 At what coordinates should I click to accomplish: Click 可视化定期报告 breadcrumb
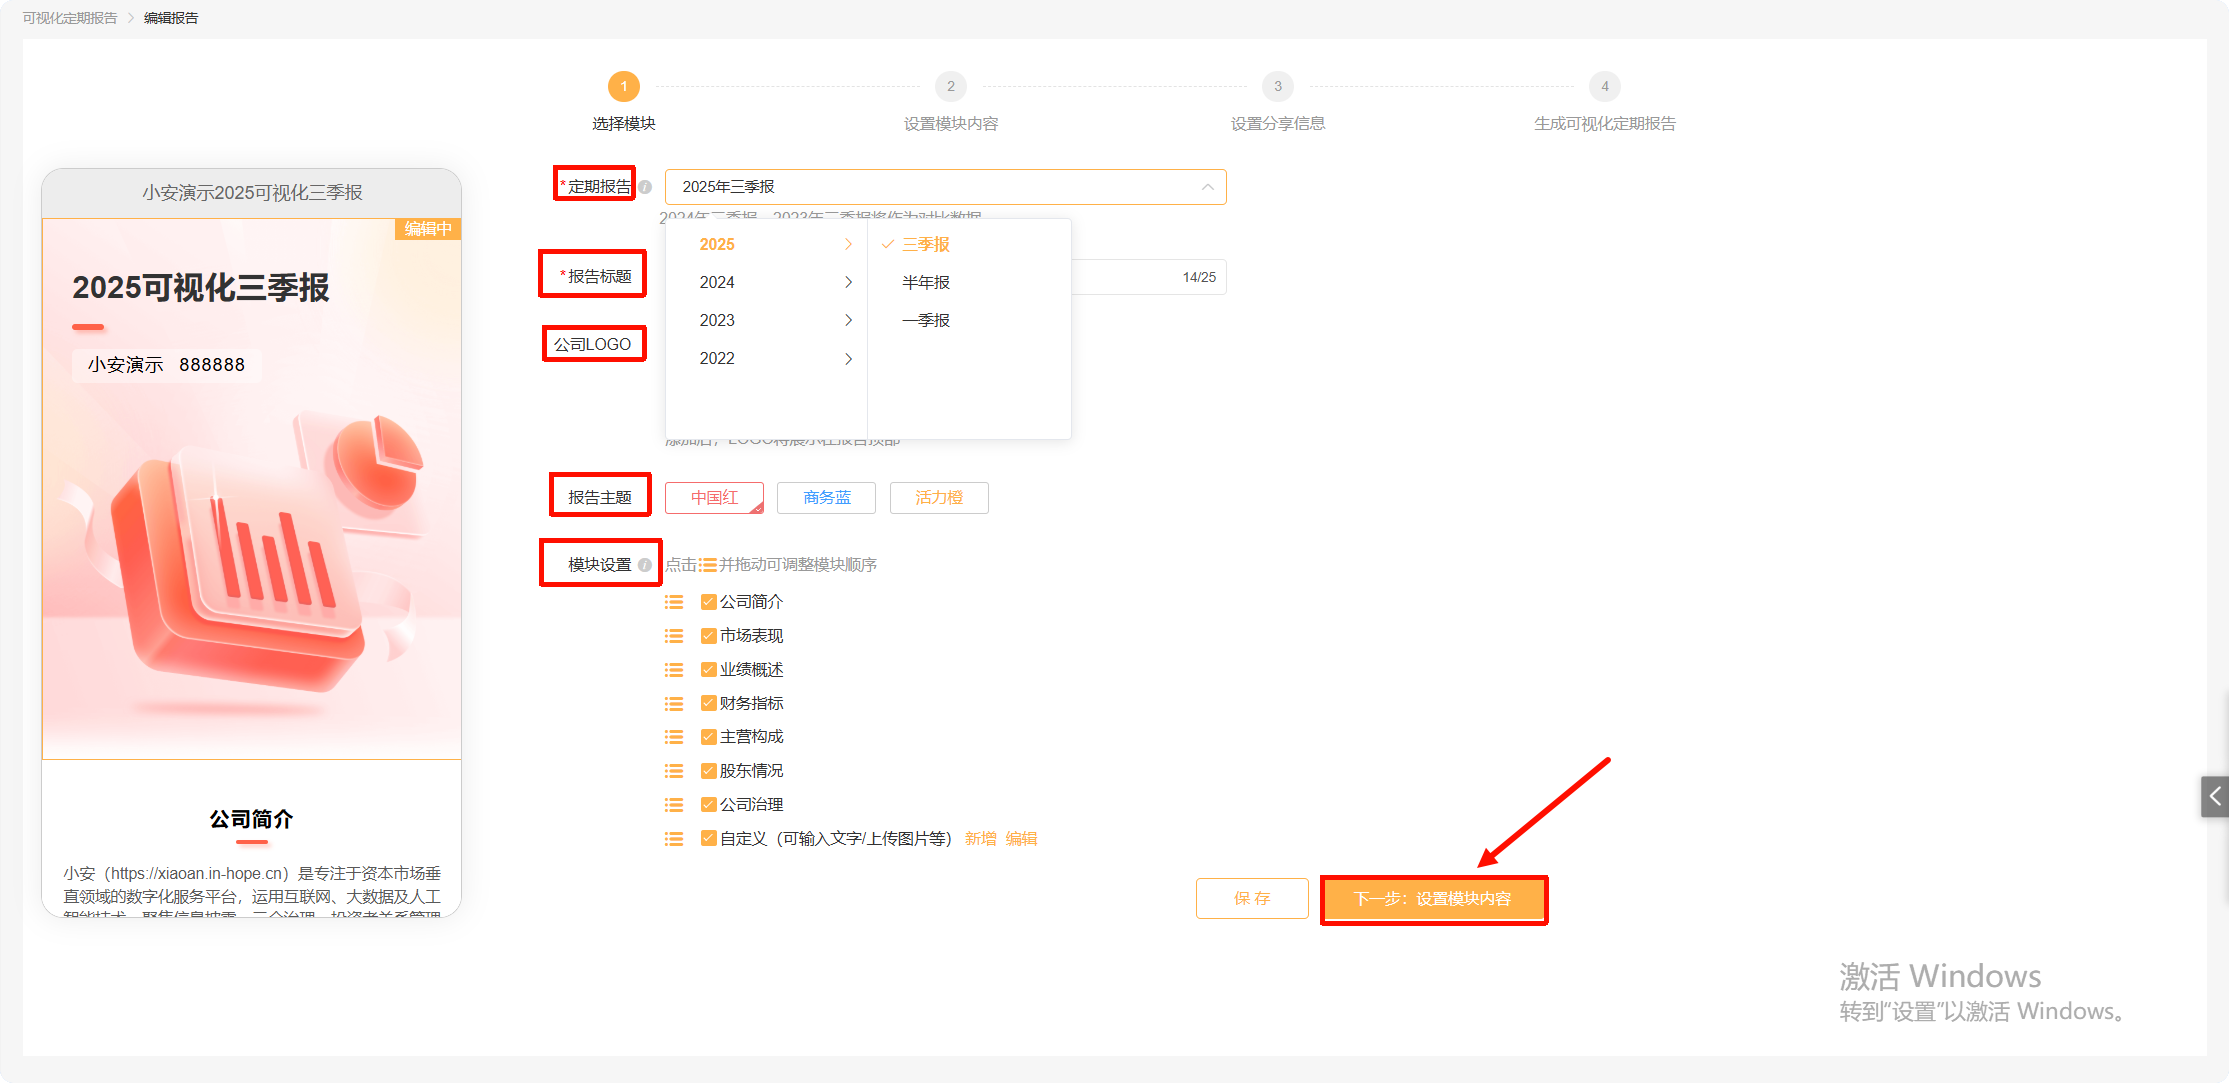coord(70,18)
